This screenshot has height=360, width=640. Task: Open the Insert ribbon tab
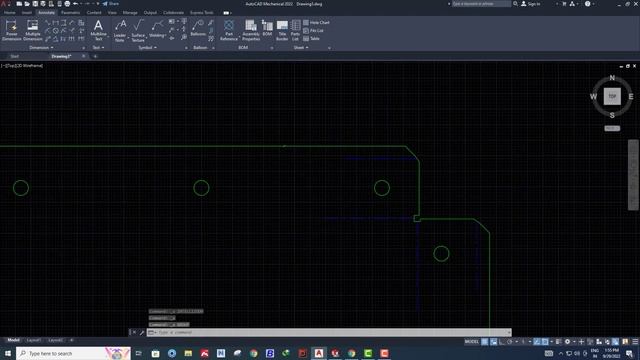pyautogui.click(x=27, y=13)
